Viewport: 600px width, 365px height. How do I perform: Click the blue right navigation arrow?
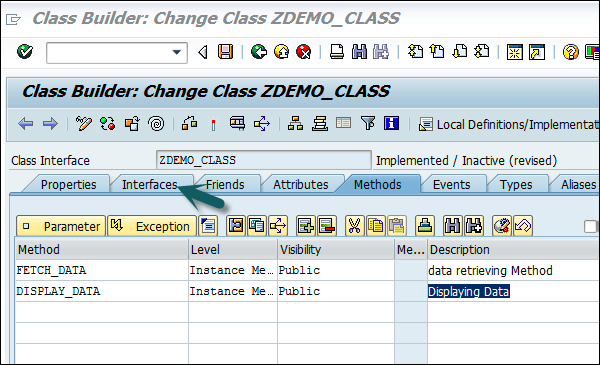[50, 124]
